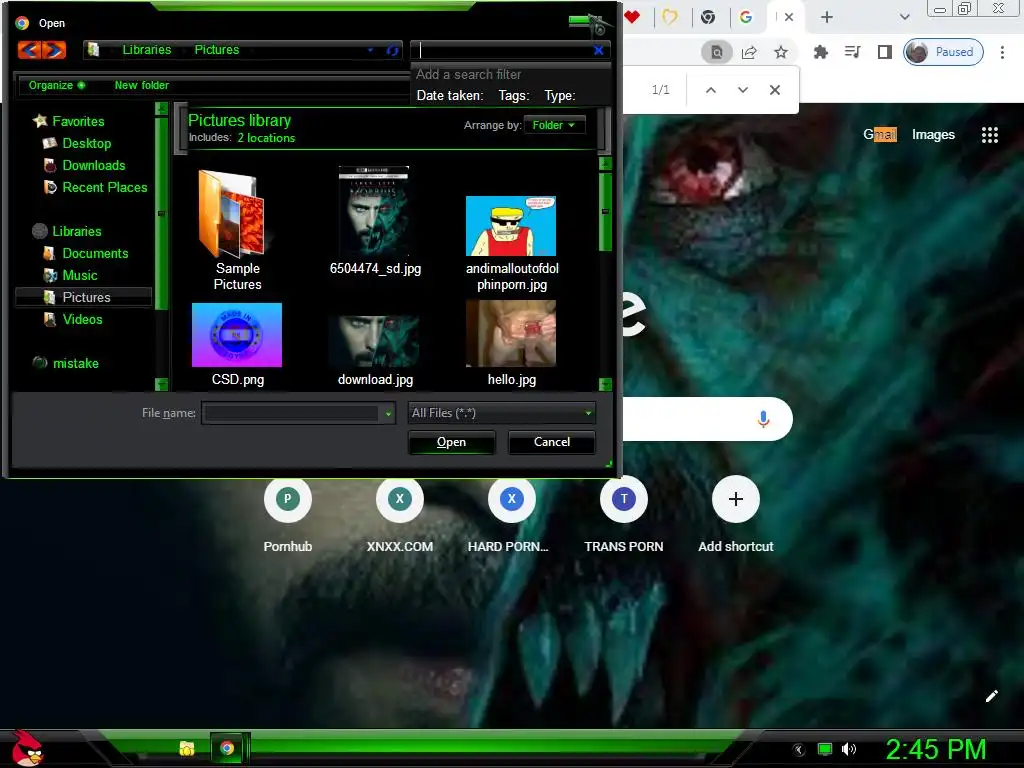The image size is (1024, 768).
Task: Open Recent Places in the sidebar
Action: click(x=104, y=187)
